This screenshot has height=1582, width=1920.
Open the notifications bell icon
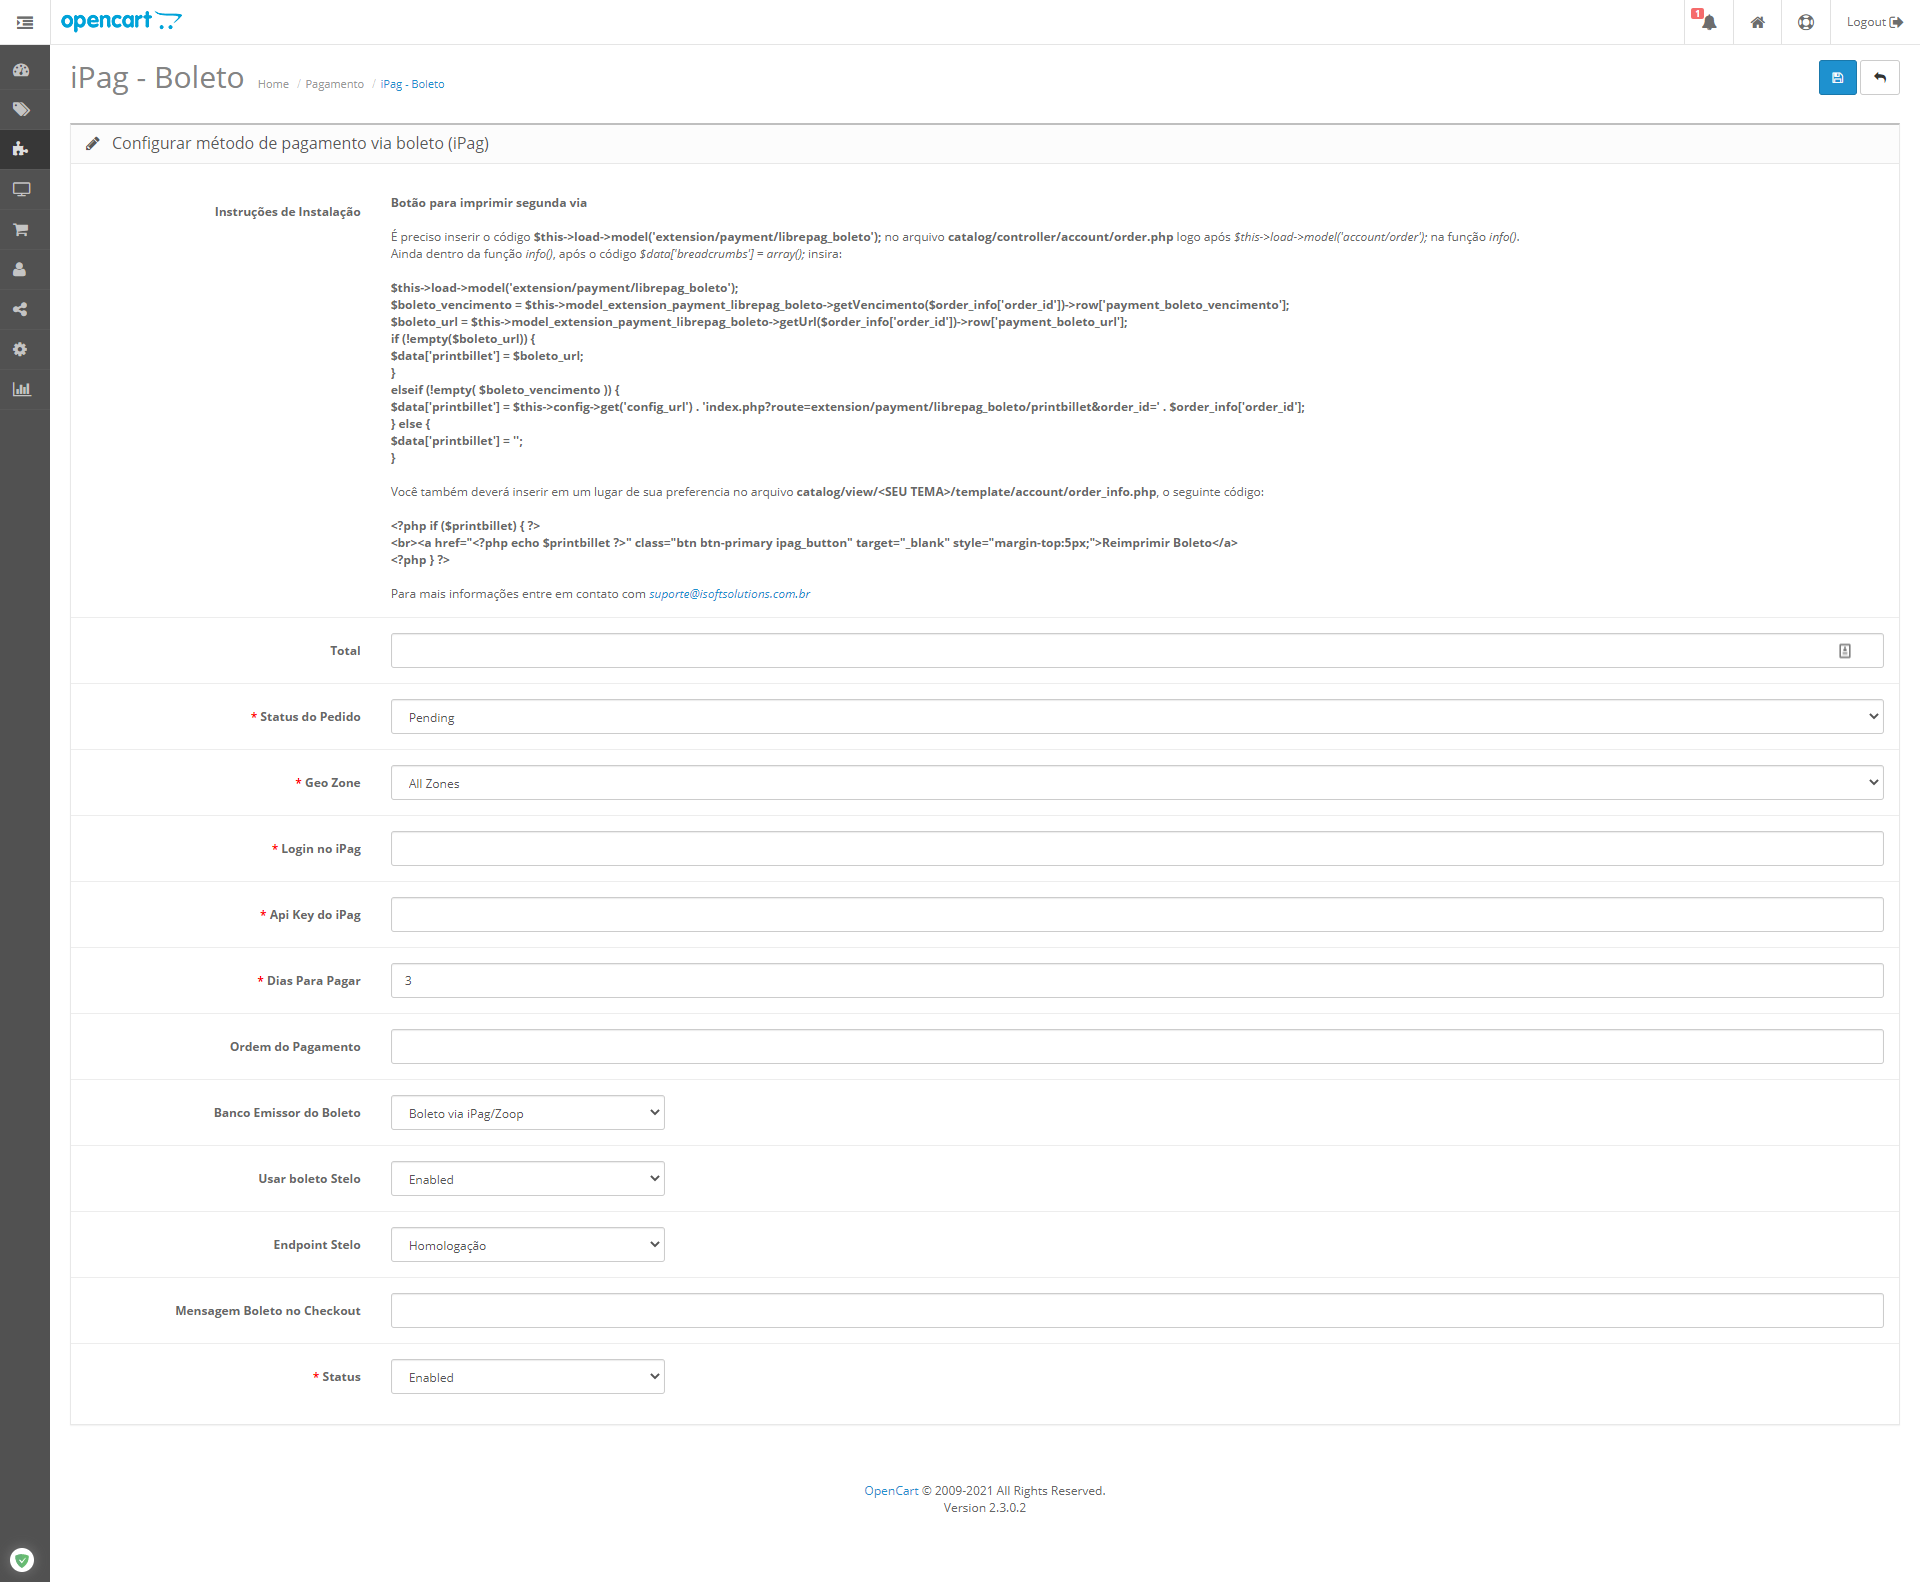tap(1708, 22)
